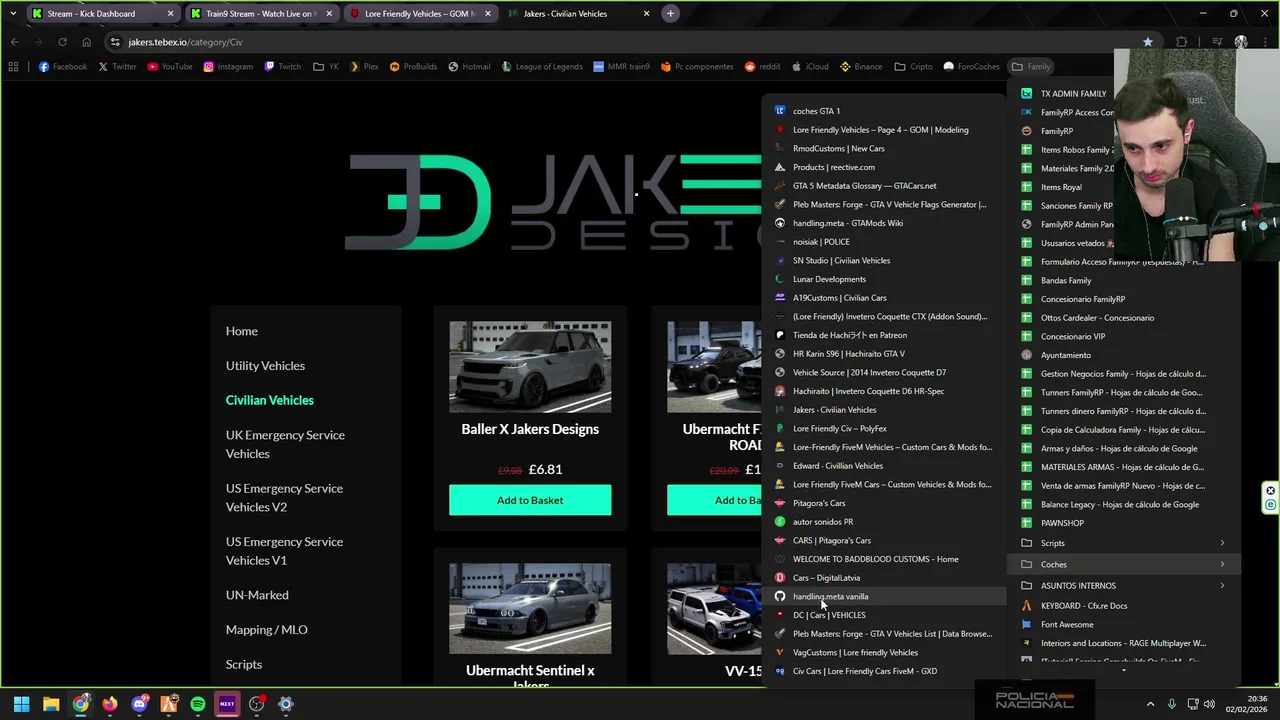Open the YouTube bookmark

[x=169, y=67]
